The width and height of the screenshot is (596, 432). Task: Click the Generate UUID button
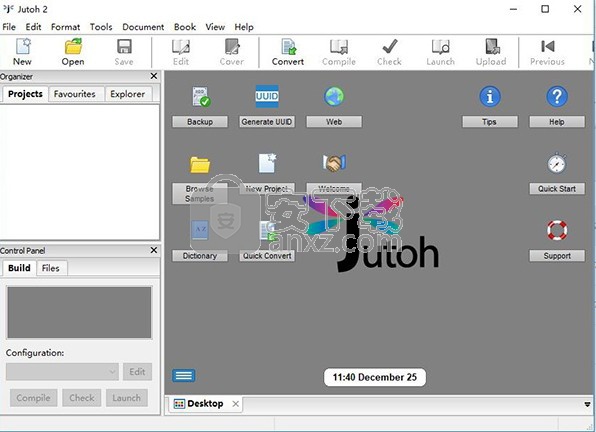pos(267,122)
